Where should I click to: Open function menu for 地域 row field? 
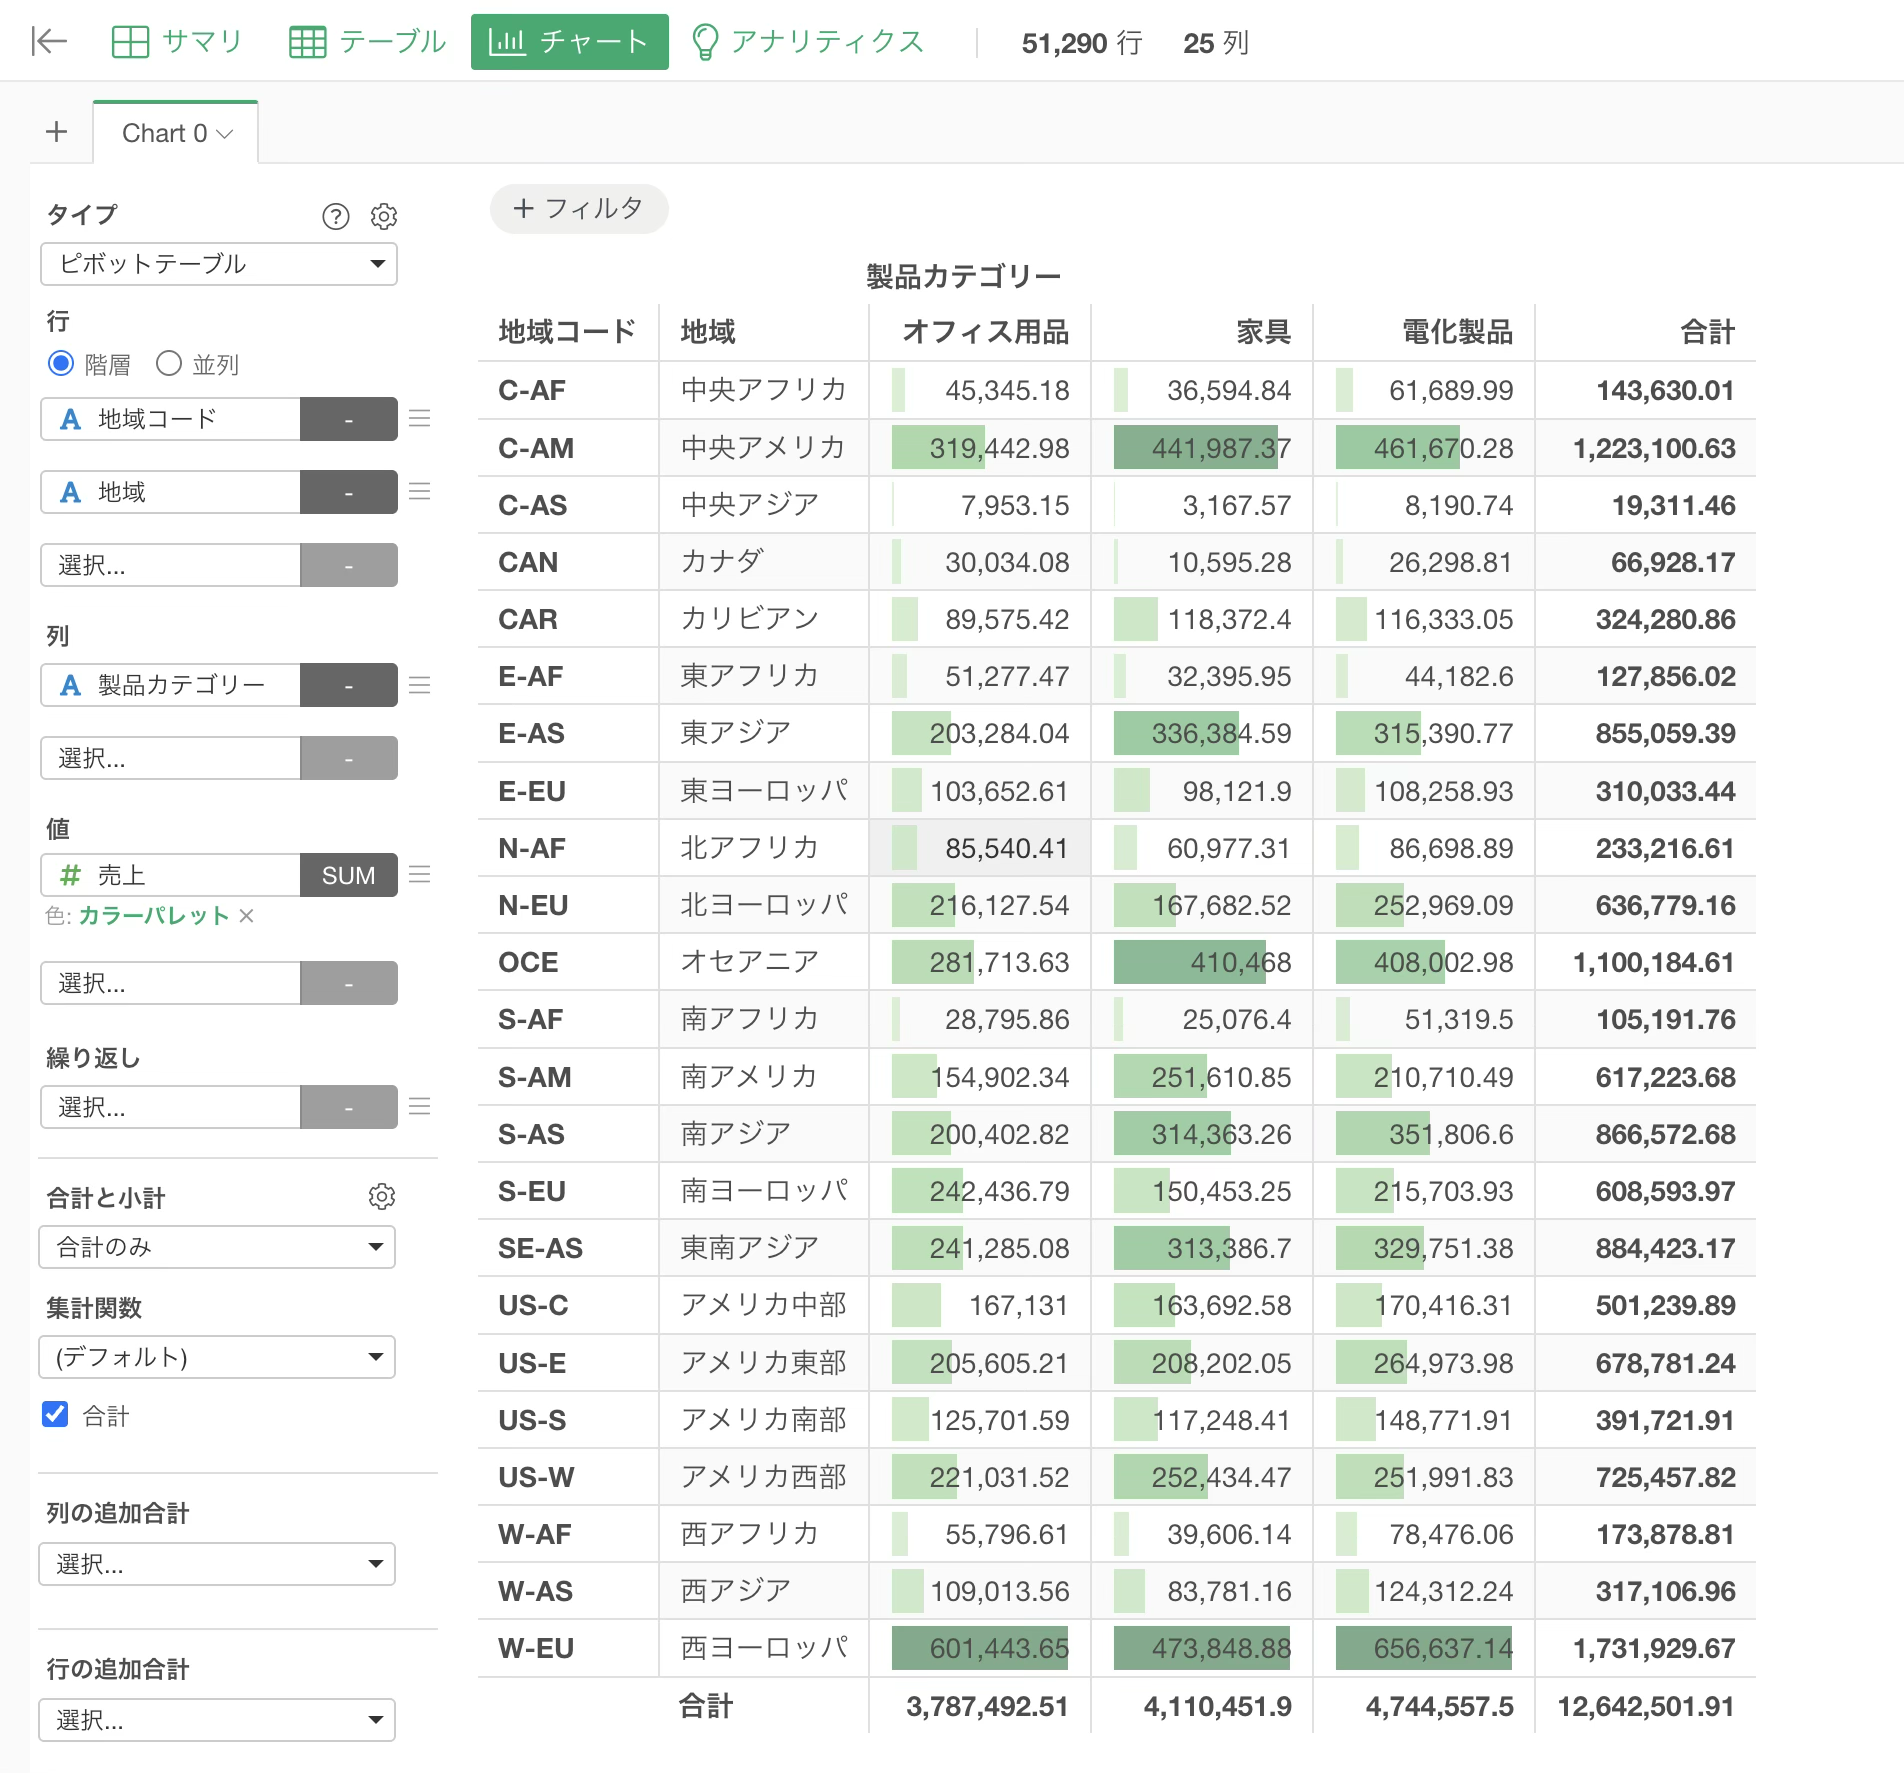pos(349,492)
